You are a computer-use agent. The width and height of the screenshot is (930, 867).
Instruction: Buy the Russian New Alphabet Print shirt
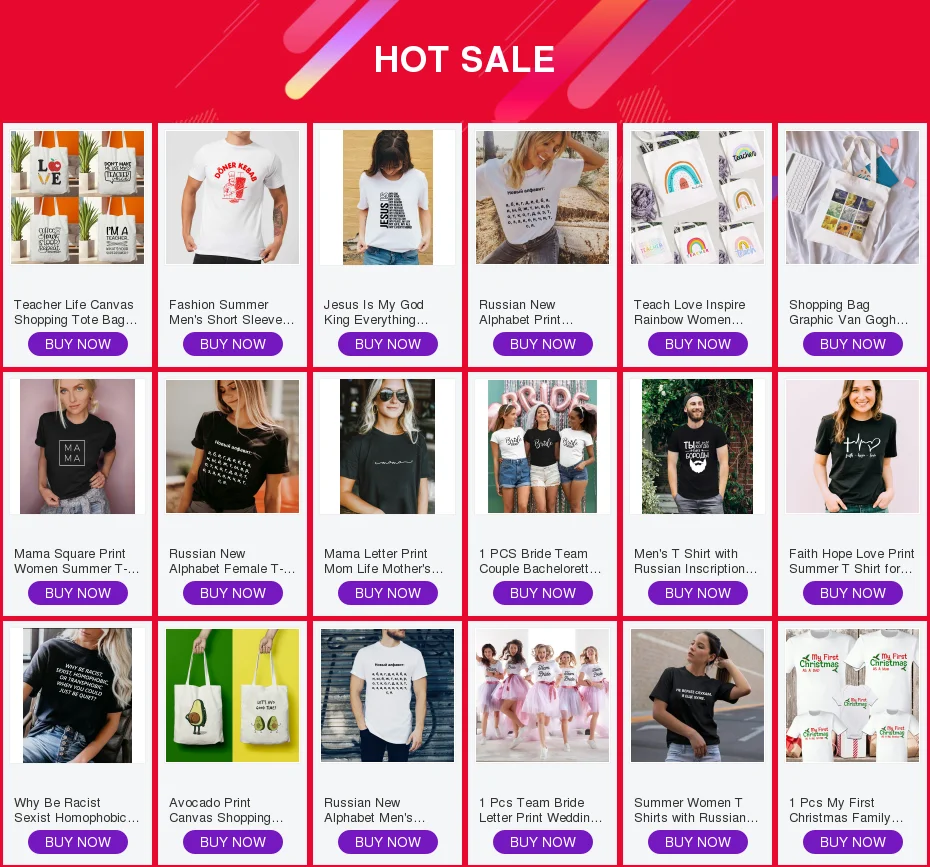[543, 344]
